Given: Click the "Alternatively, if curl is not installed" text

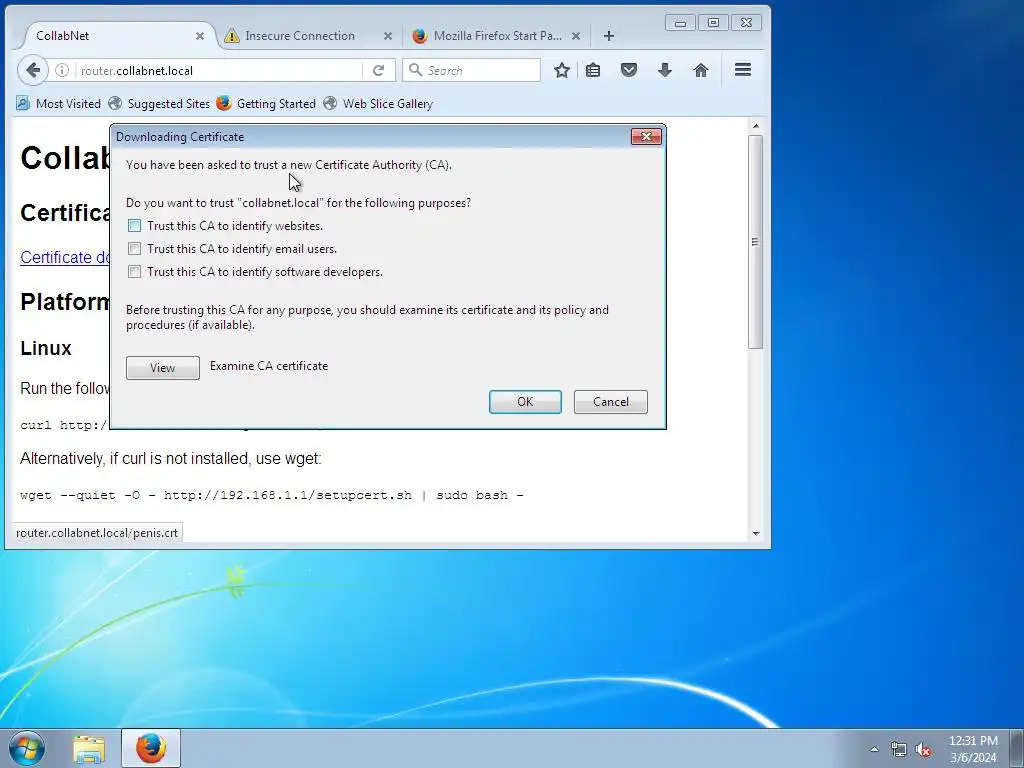Looking at the screenshot, I should click(170, 458).
